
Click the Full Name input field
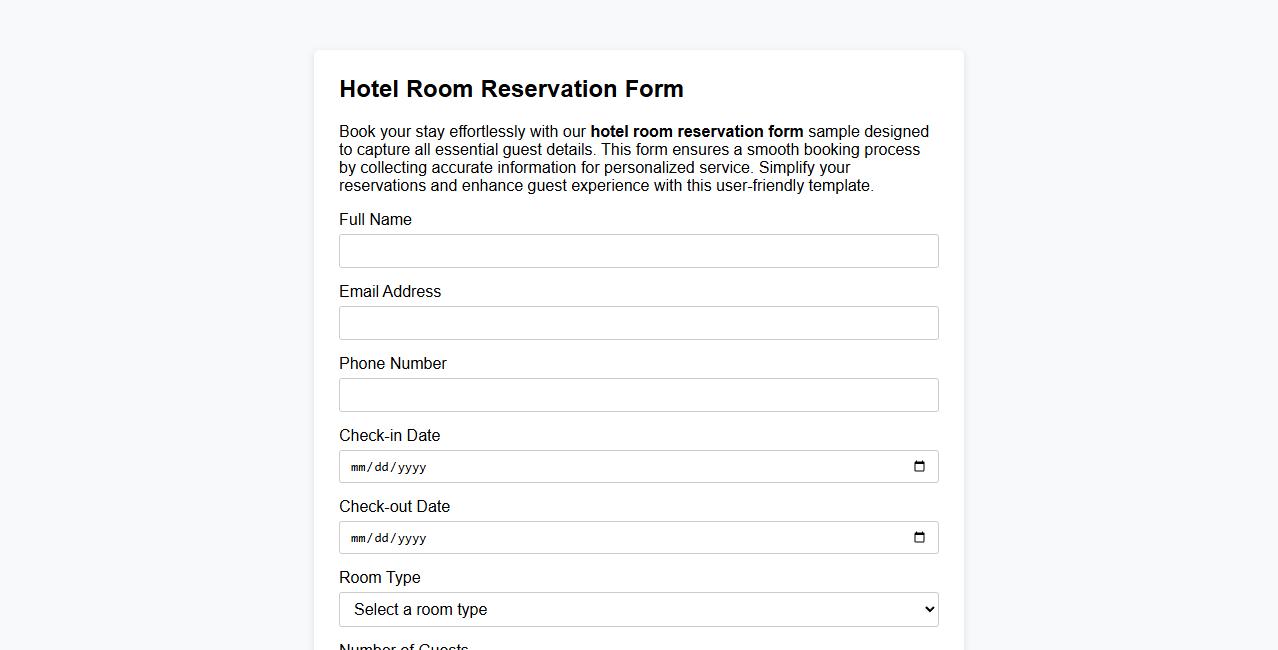pos(638,251)
